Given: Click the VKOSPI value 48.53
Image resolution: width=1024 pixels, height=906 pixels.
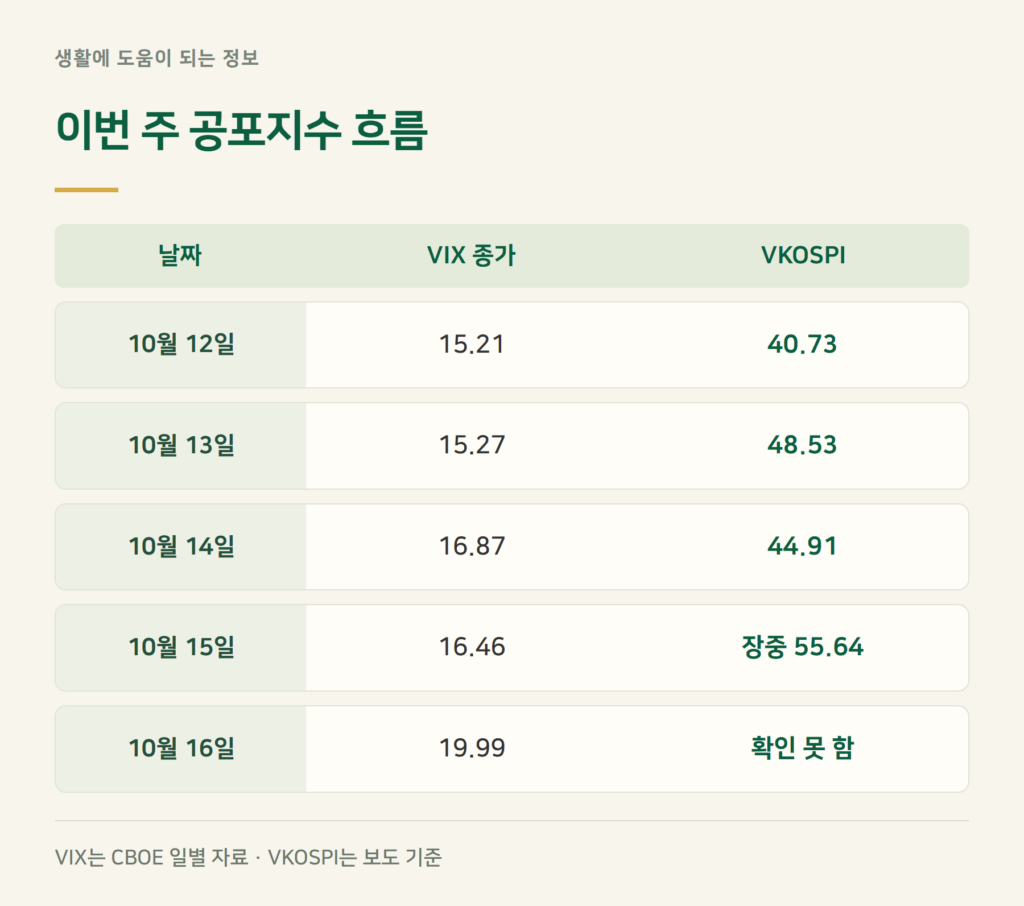Looking at the screenshot, I should tap(802, 445).
